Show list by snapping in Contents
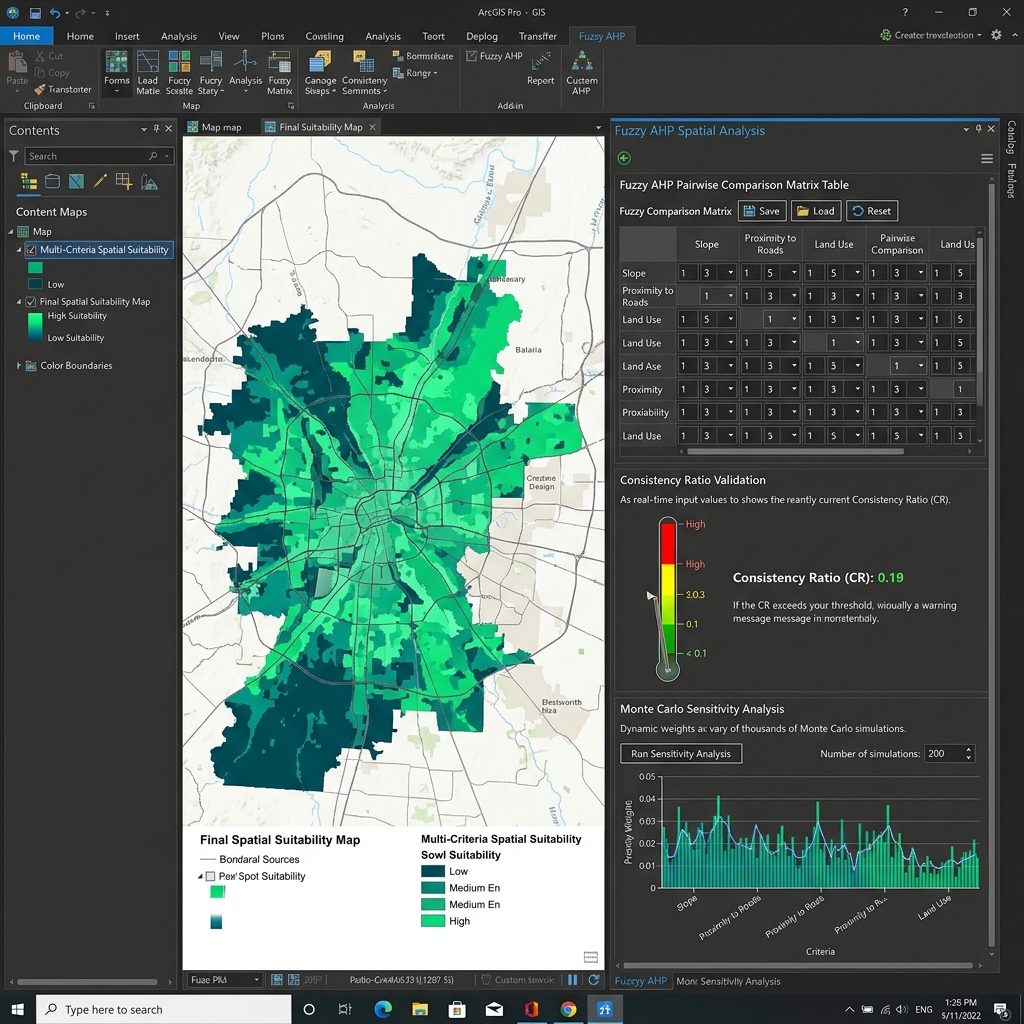 [123, 182]
